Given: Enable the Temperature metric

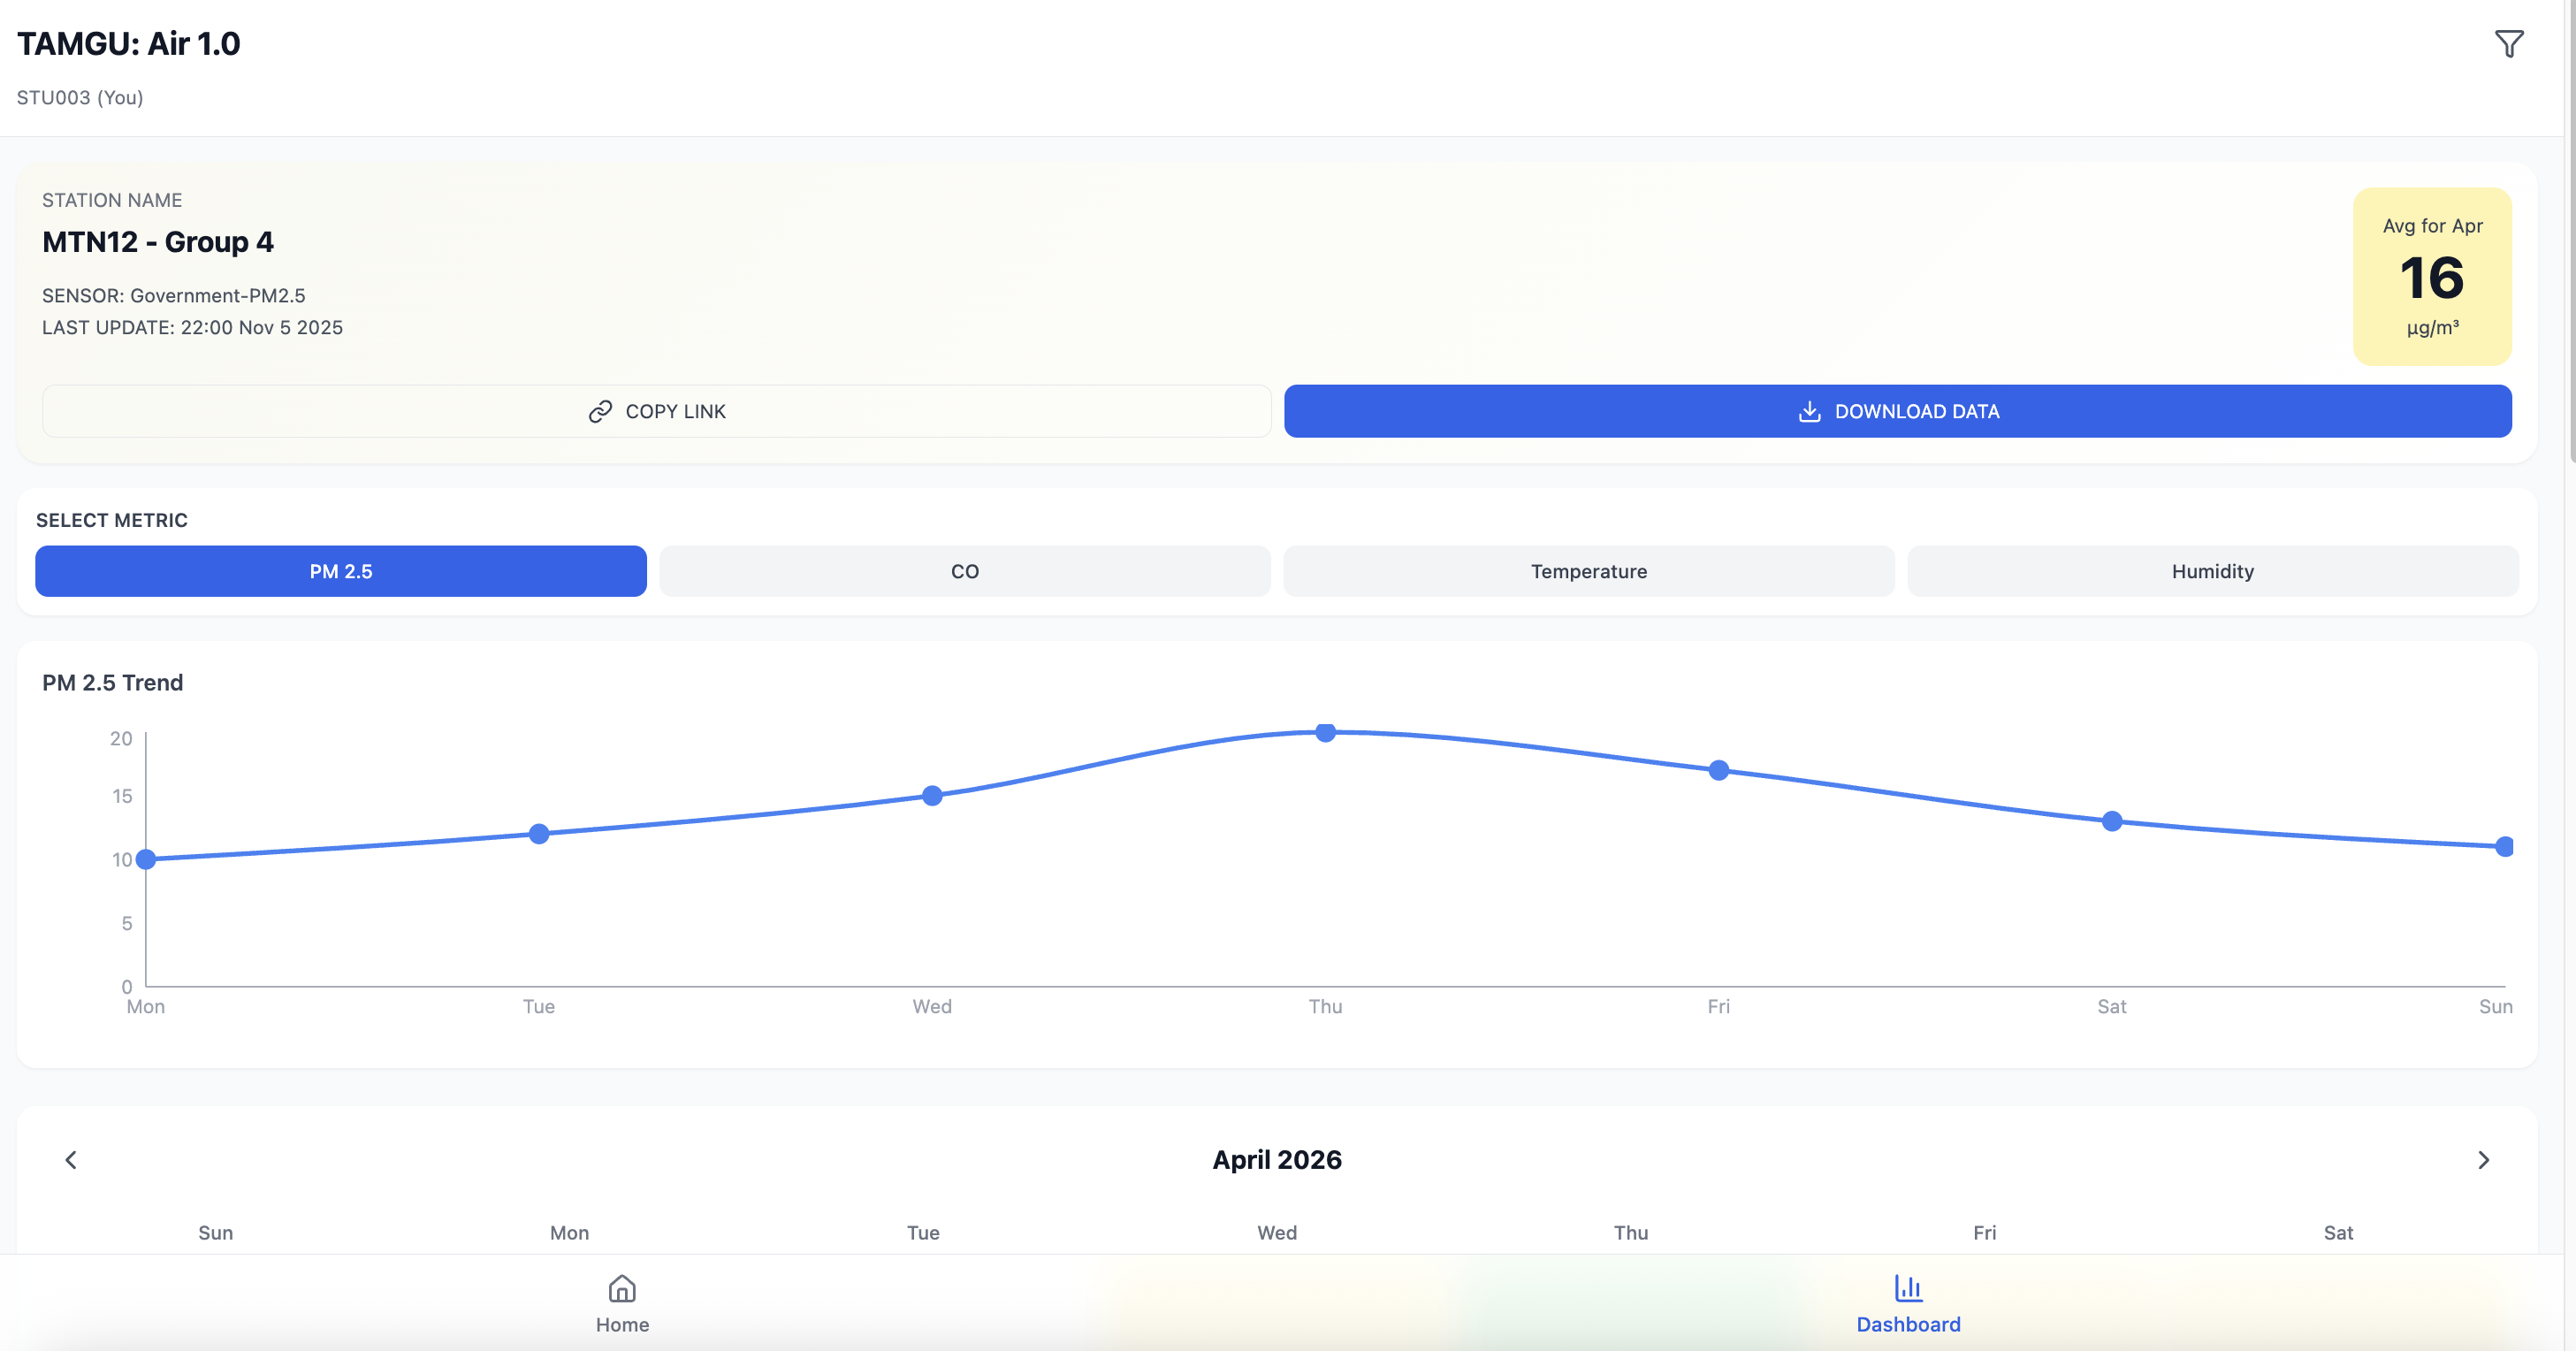Looking at the screenshot, I should [x=1588, y=571].
